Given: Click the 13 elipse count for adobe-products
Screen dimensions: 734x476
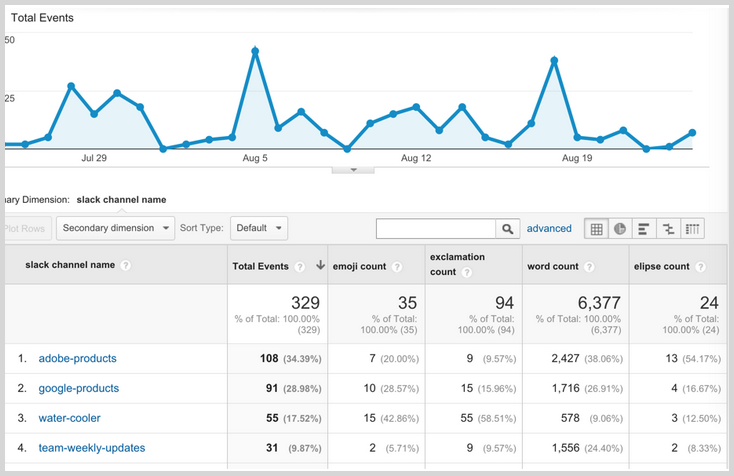Looking at the screenshot, I should 672,359.
